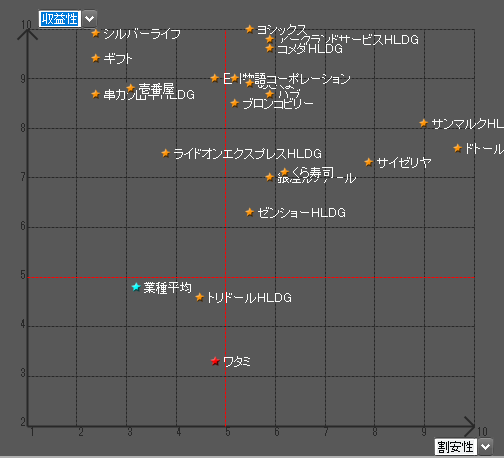Click the cyan 業種平均 star marker
Screen dimensions: 504x458
(136, 287)
